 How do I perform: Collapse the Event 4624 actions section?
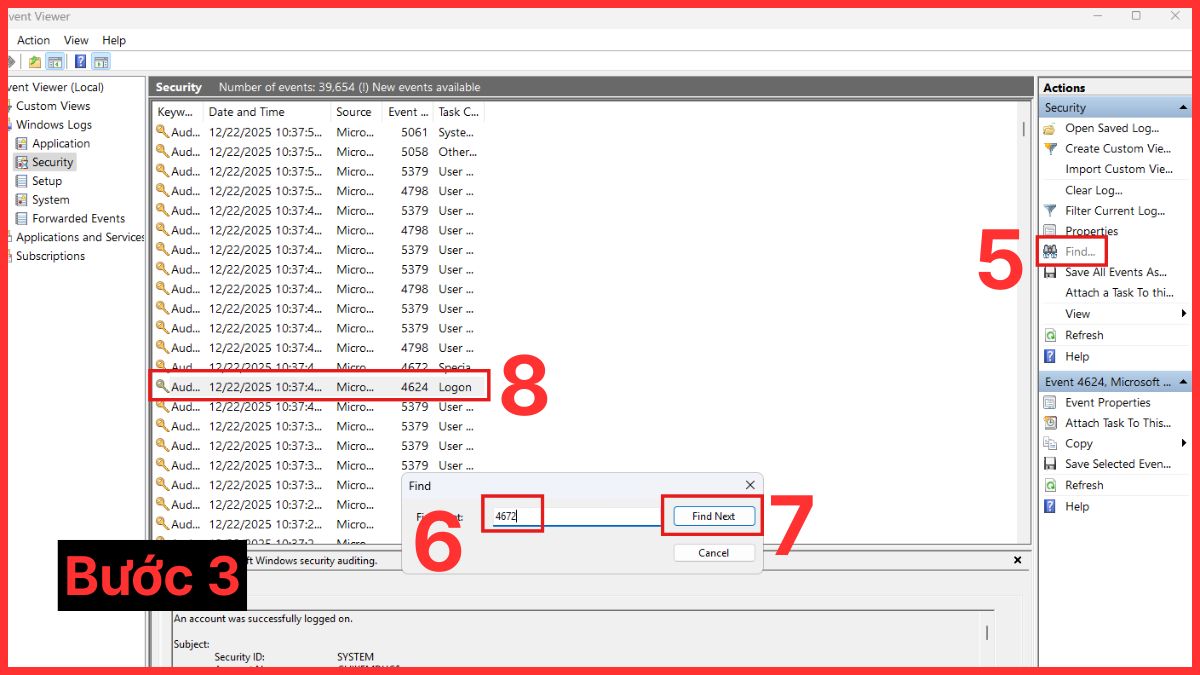[1184, 382]
